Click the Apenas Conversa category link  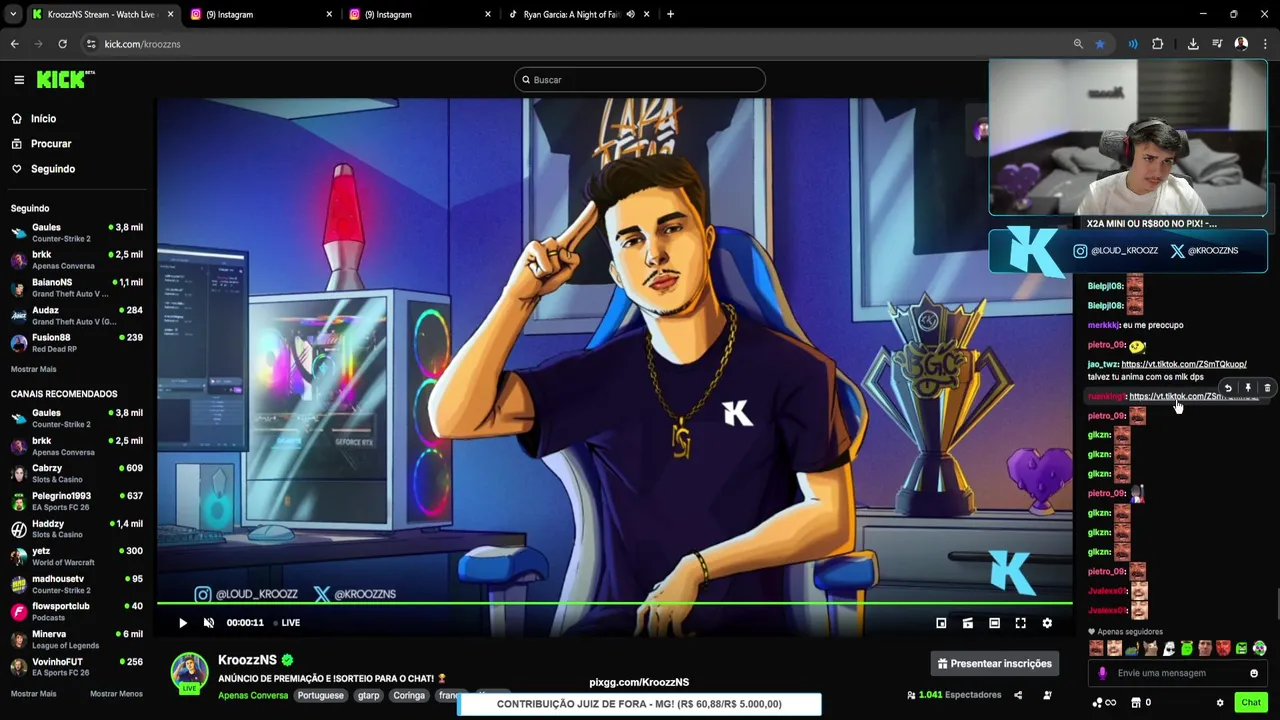click(x=253, y=696)
